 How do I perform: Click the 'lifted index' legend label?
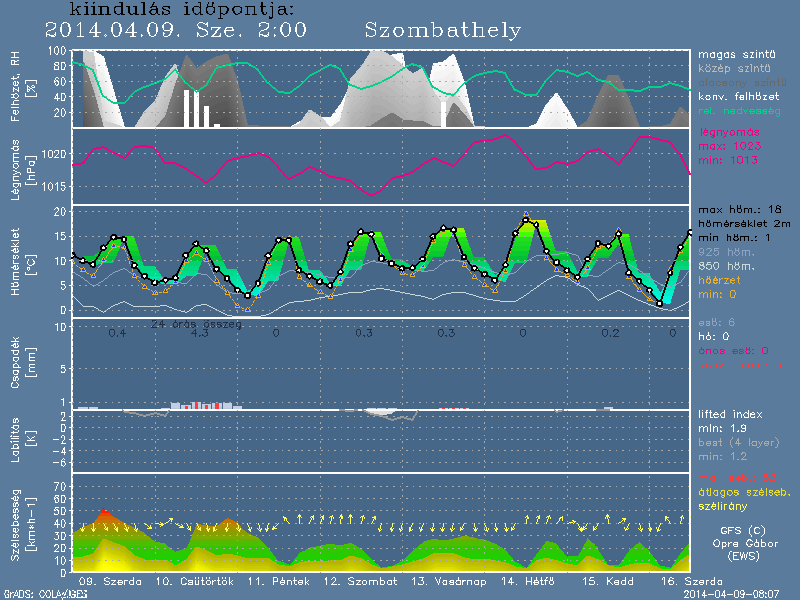[732, 413]
